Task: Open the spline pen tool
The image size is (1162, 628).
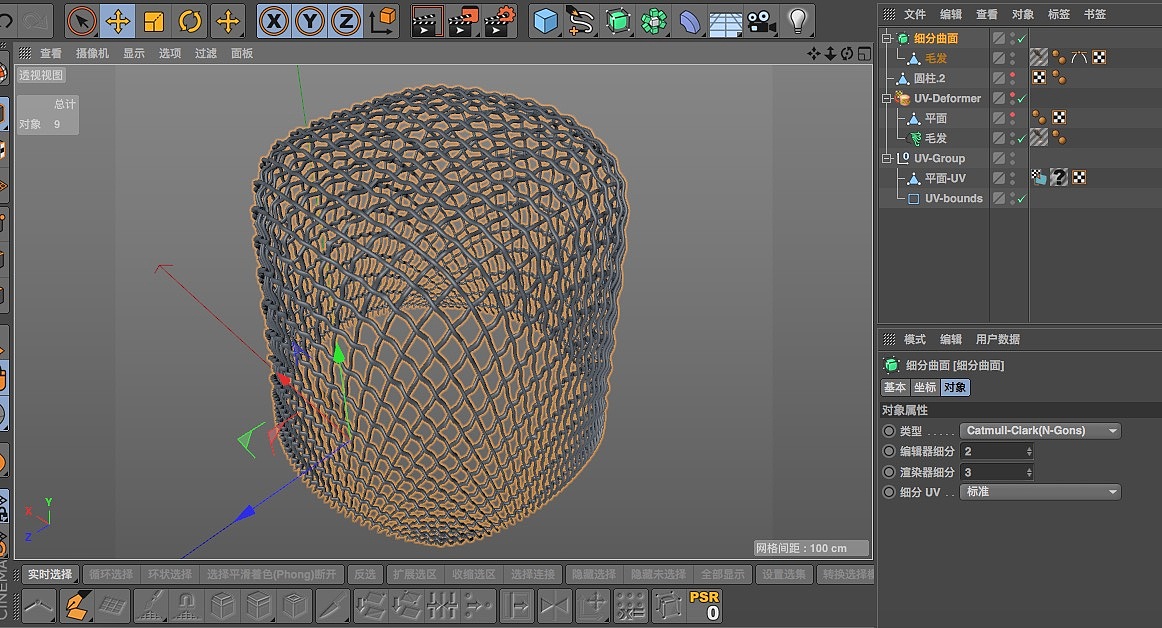Action: click(582, 21)
